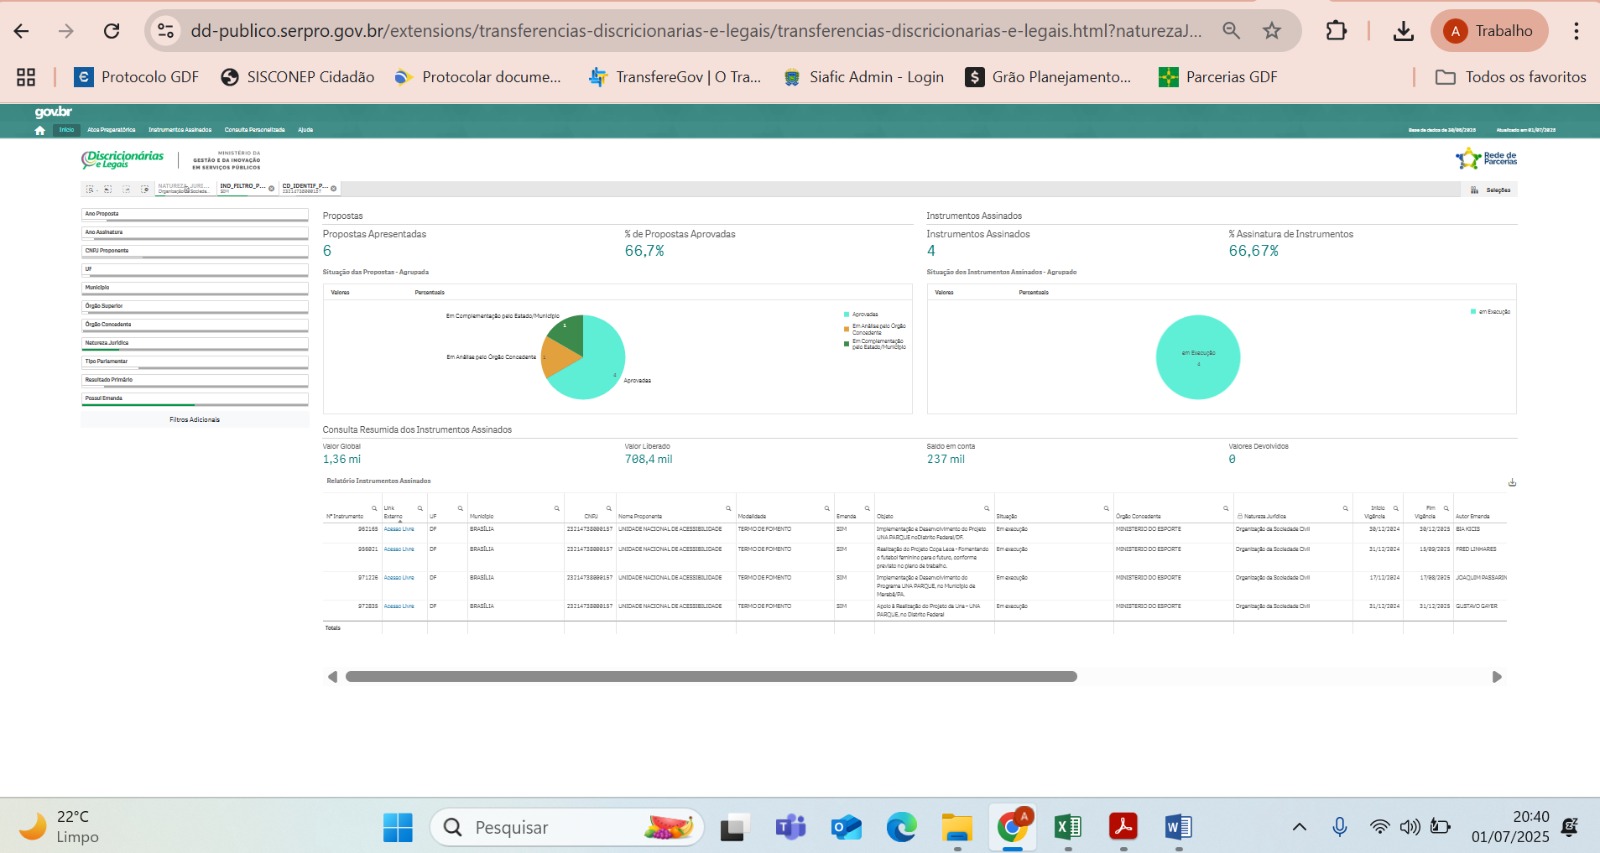This screenshot has height=853, width=1600.
Task: Search within Nº Instrumento column
Action: coord(374,508)
